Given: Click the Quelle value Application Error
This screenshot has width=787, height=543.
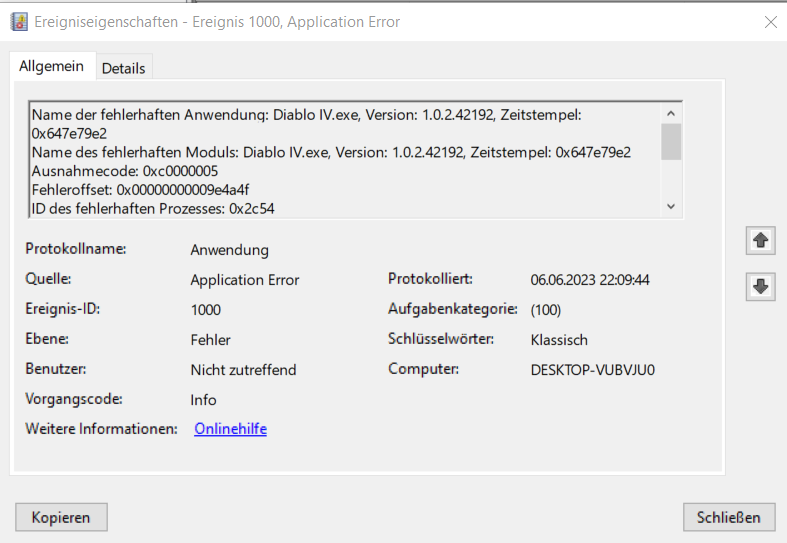Looking at the screenshot, I should tap(245, 280).
